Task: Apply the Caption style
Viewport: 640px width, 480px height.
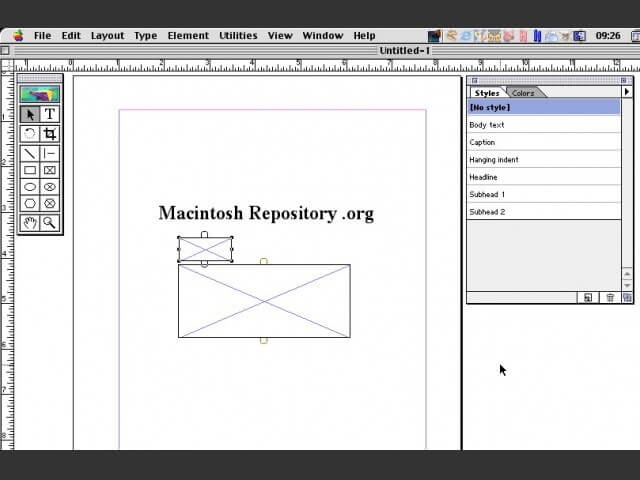Action: pos(544,142)
